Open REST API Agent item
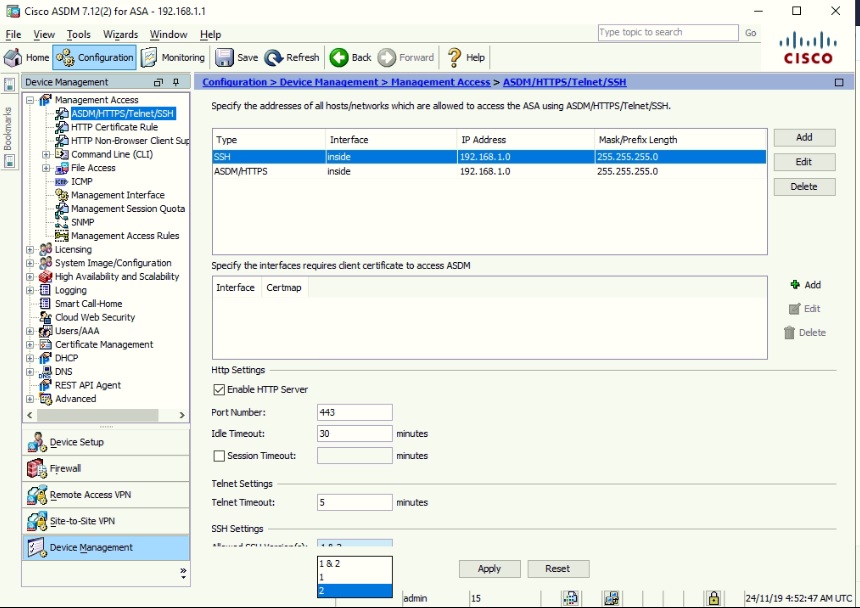860x608 pixels. 88,385
